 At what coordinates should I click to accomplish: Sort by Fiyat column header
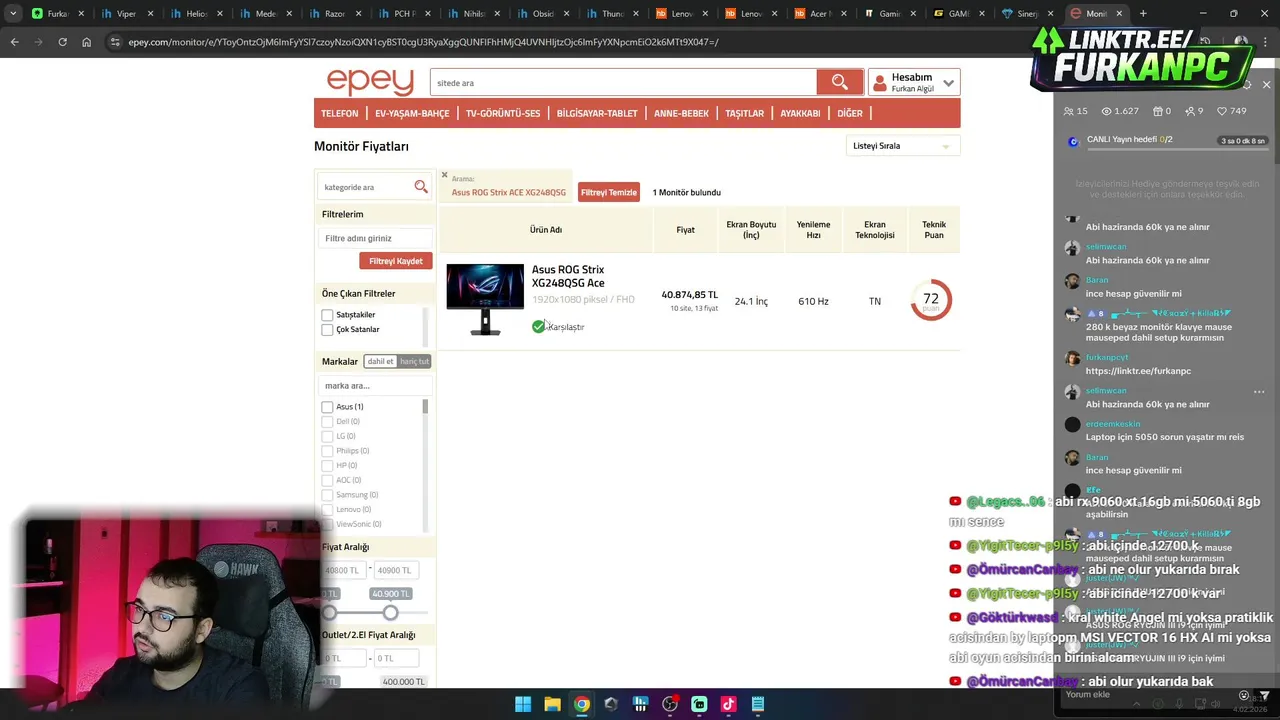(x=685, y=230)
